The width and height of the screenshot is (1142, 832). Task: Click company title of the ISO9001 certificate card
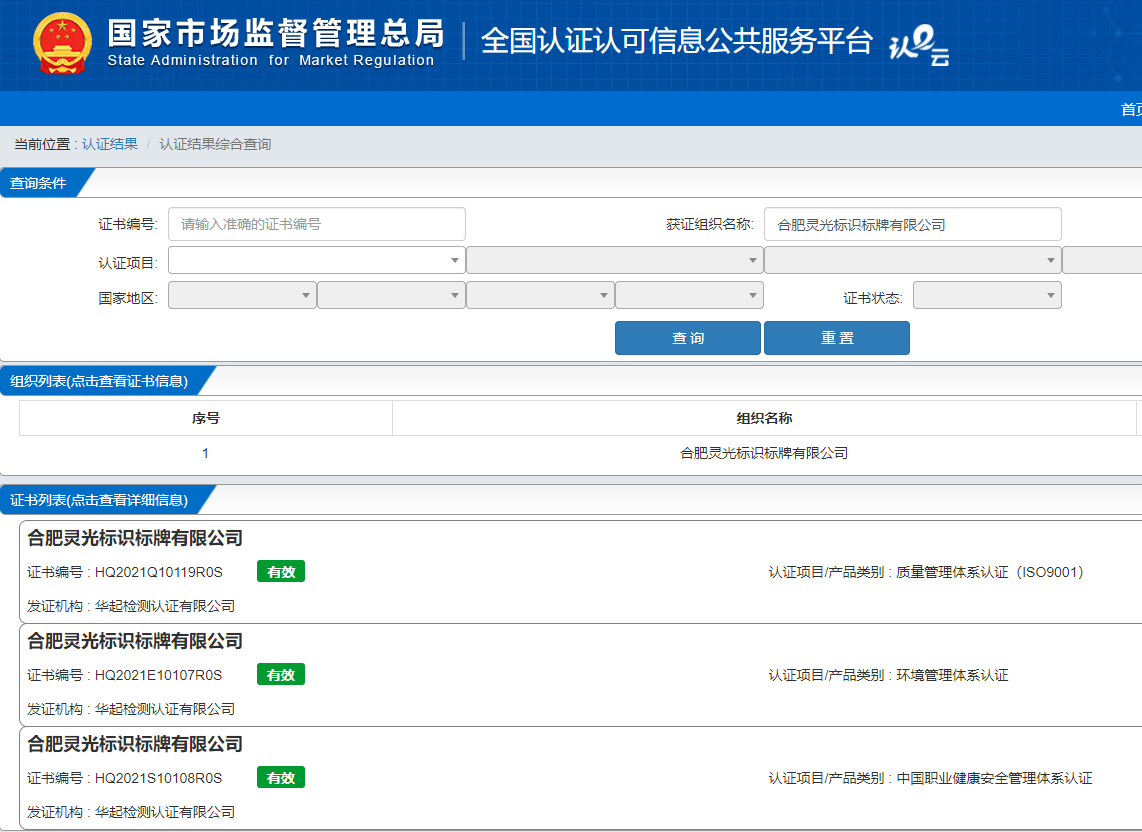pos(135,538)
